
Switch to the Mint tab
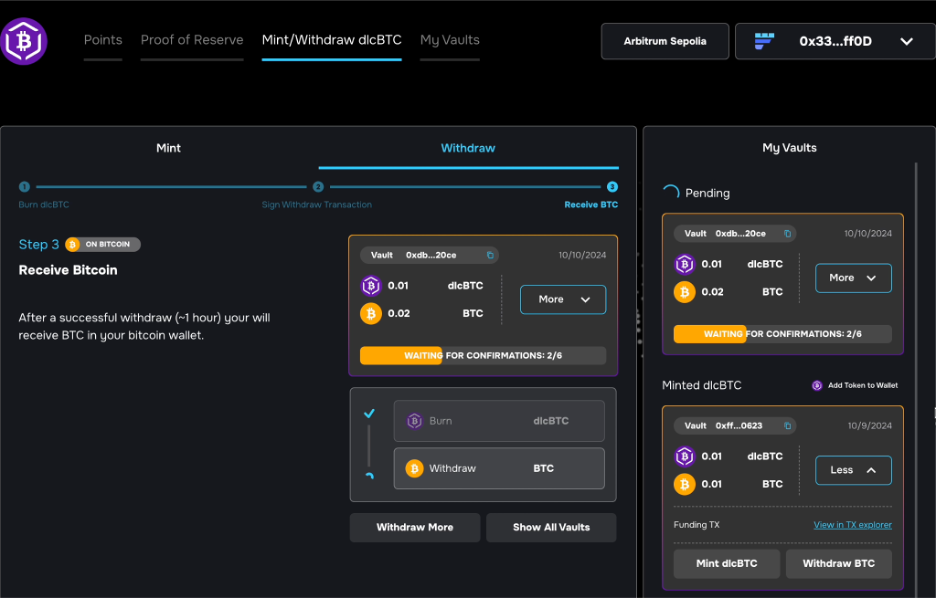point(168,148)
